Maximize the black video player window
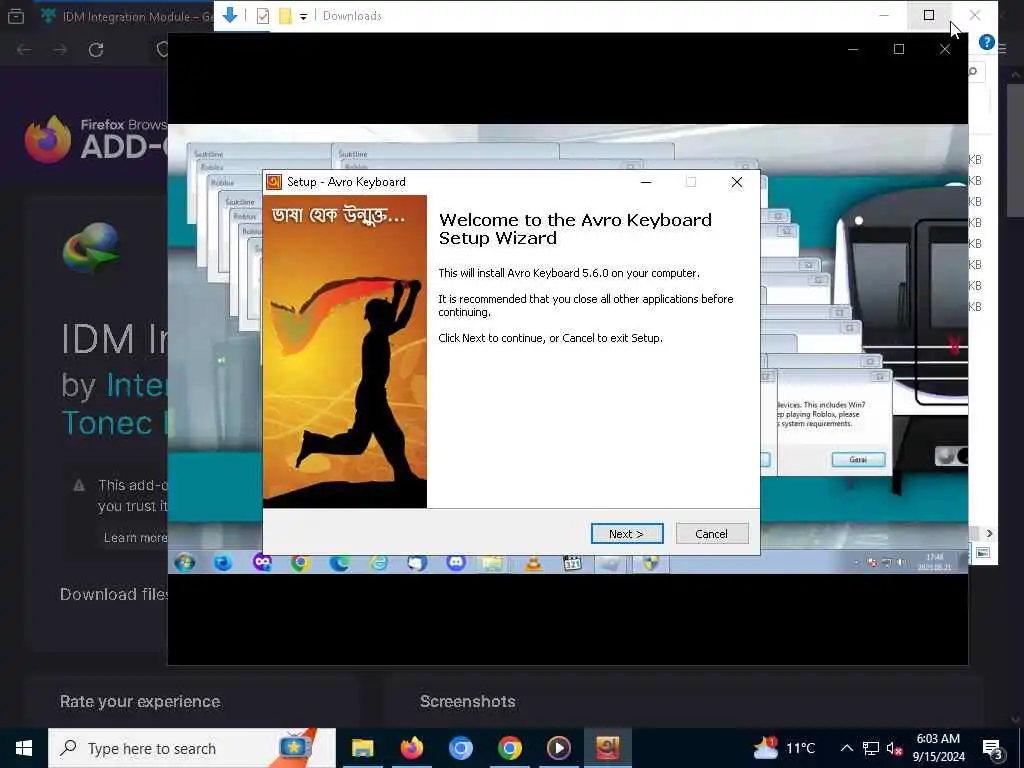 click(899, 50)
